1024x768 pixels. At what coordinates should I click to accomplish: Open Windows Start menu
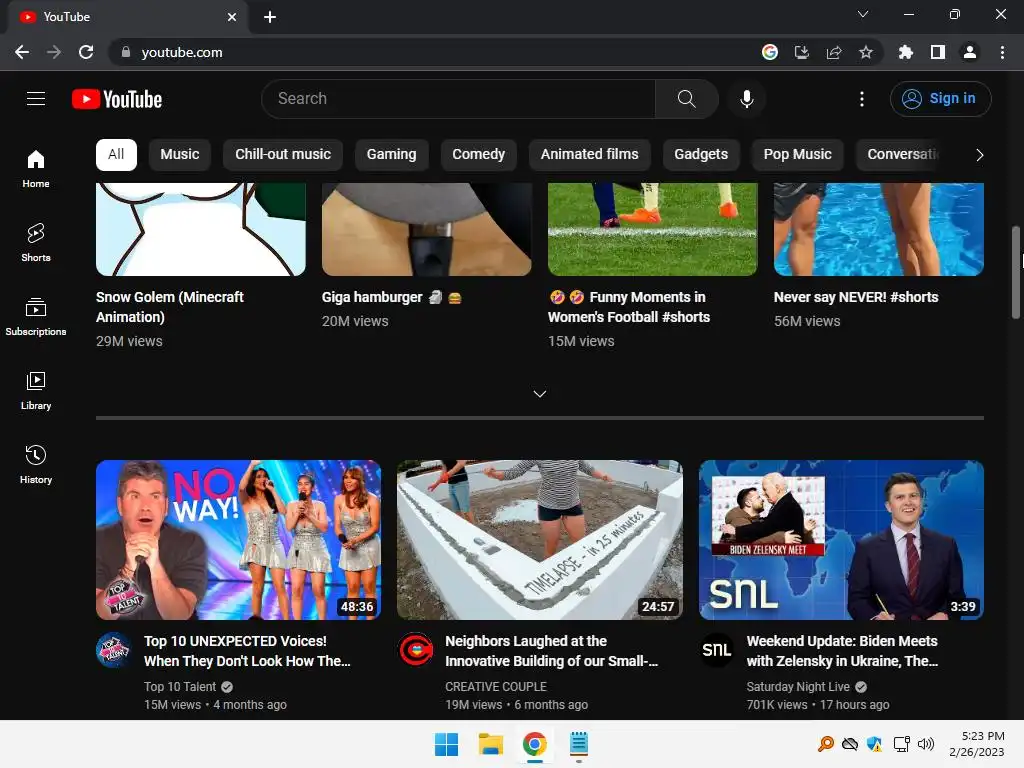447,744
